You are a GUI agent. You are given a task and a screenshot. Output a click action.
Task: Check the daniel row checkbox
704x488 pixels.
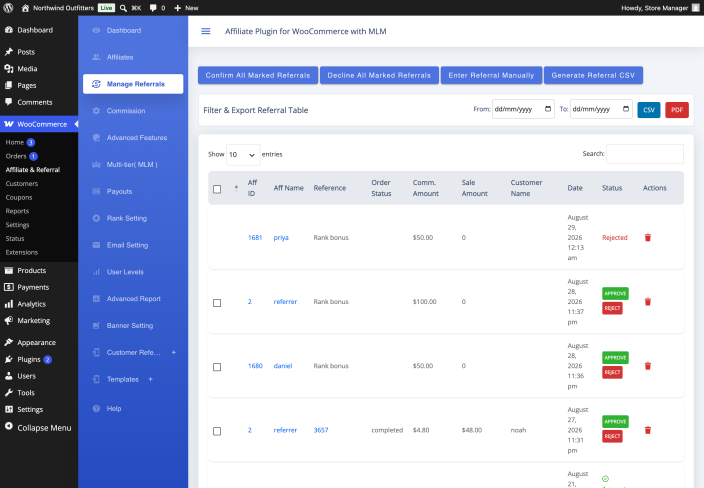(217, 367)
